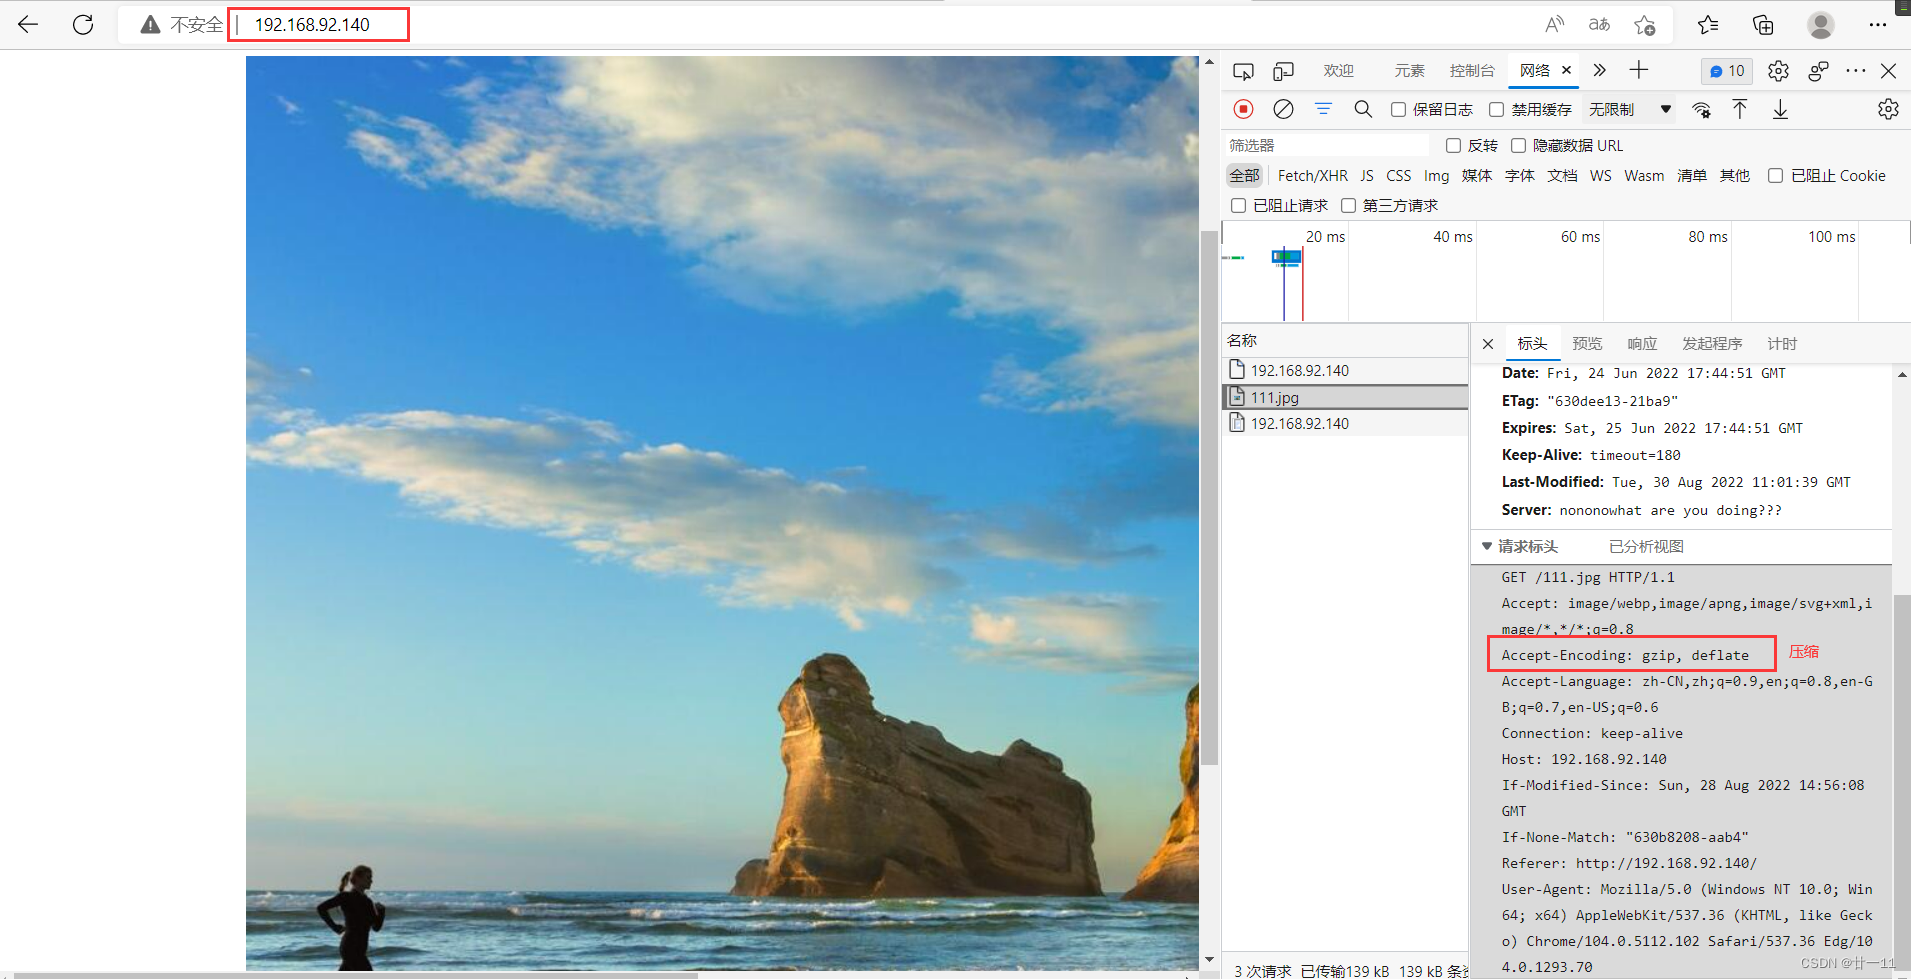The width and height of the screenshot is (1911, 979).
Task: Open DevTools customize ellipsis menu
Action: pos(1856,71)
